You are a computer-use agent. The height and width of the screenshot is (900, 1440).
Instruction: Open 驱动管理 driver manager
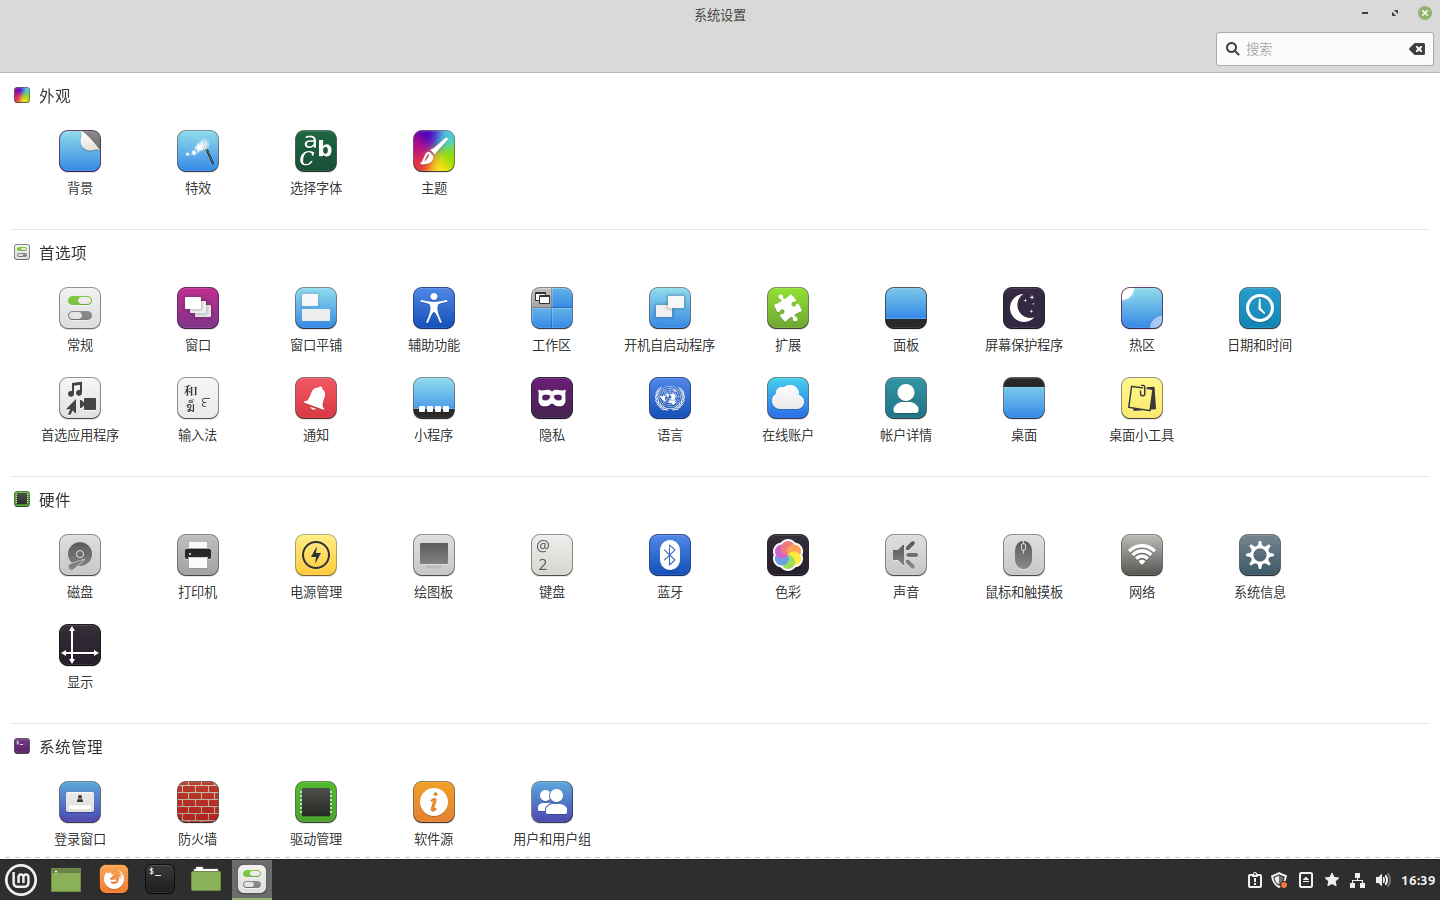coord(316,814)
